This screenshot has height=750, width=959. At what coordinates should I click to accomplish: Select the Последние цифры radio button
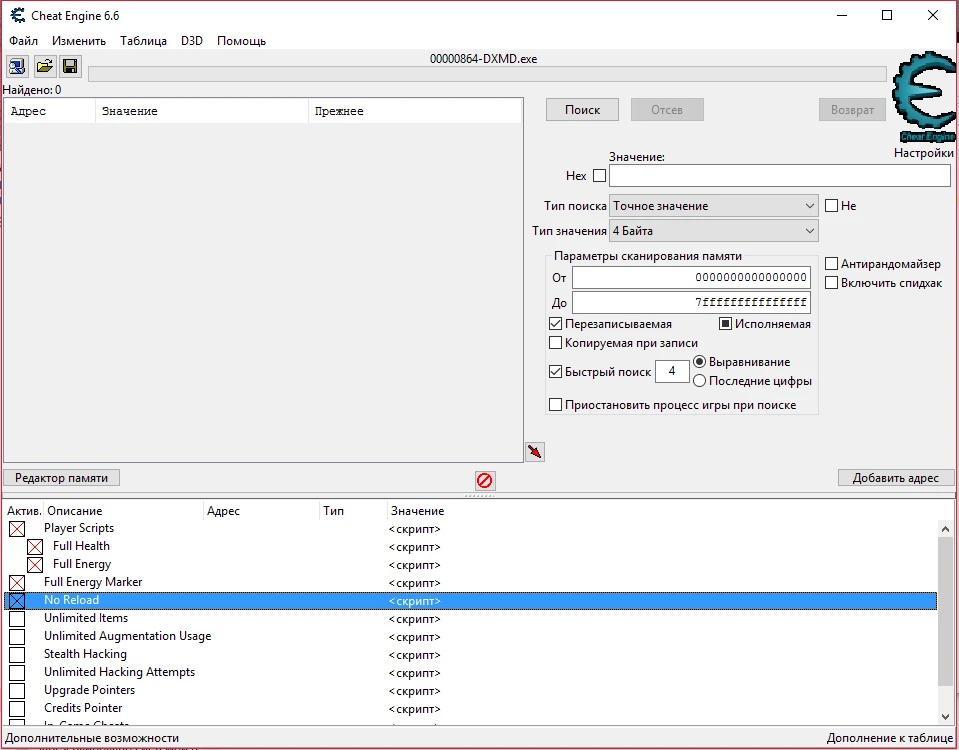[700, 380]
